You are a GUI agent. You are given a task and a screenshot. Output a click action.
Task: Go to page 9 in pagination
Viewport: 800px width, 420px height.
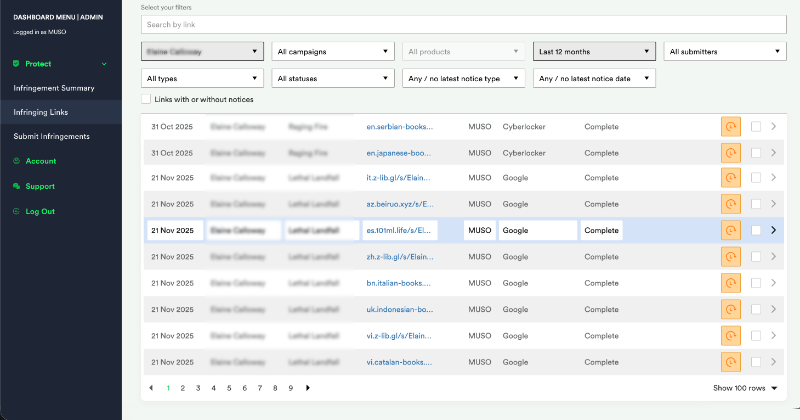pyautogui.click(x=291, y=388)
